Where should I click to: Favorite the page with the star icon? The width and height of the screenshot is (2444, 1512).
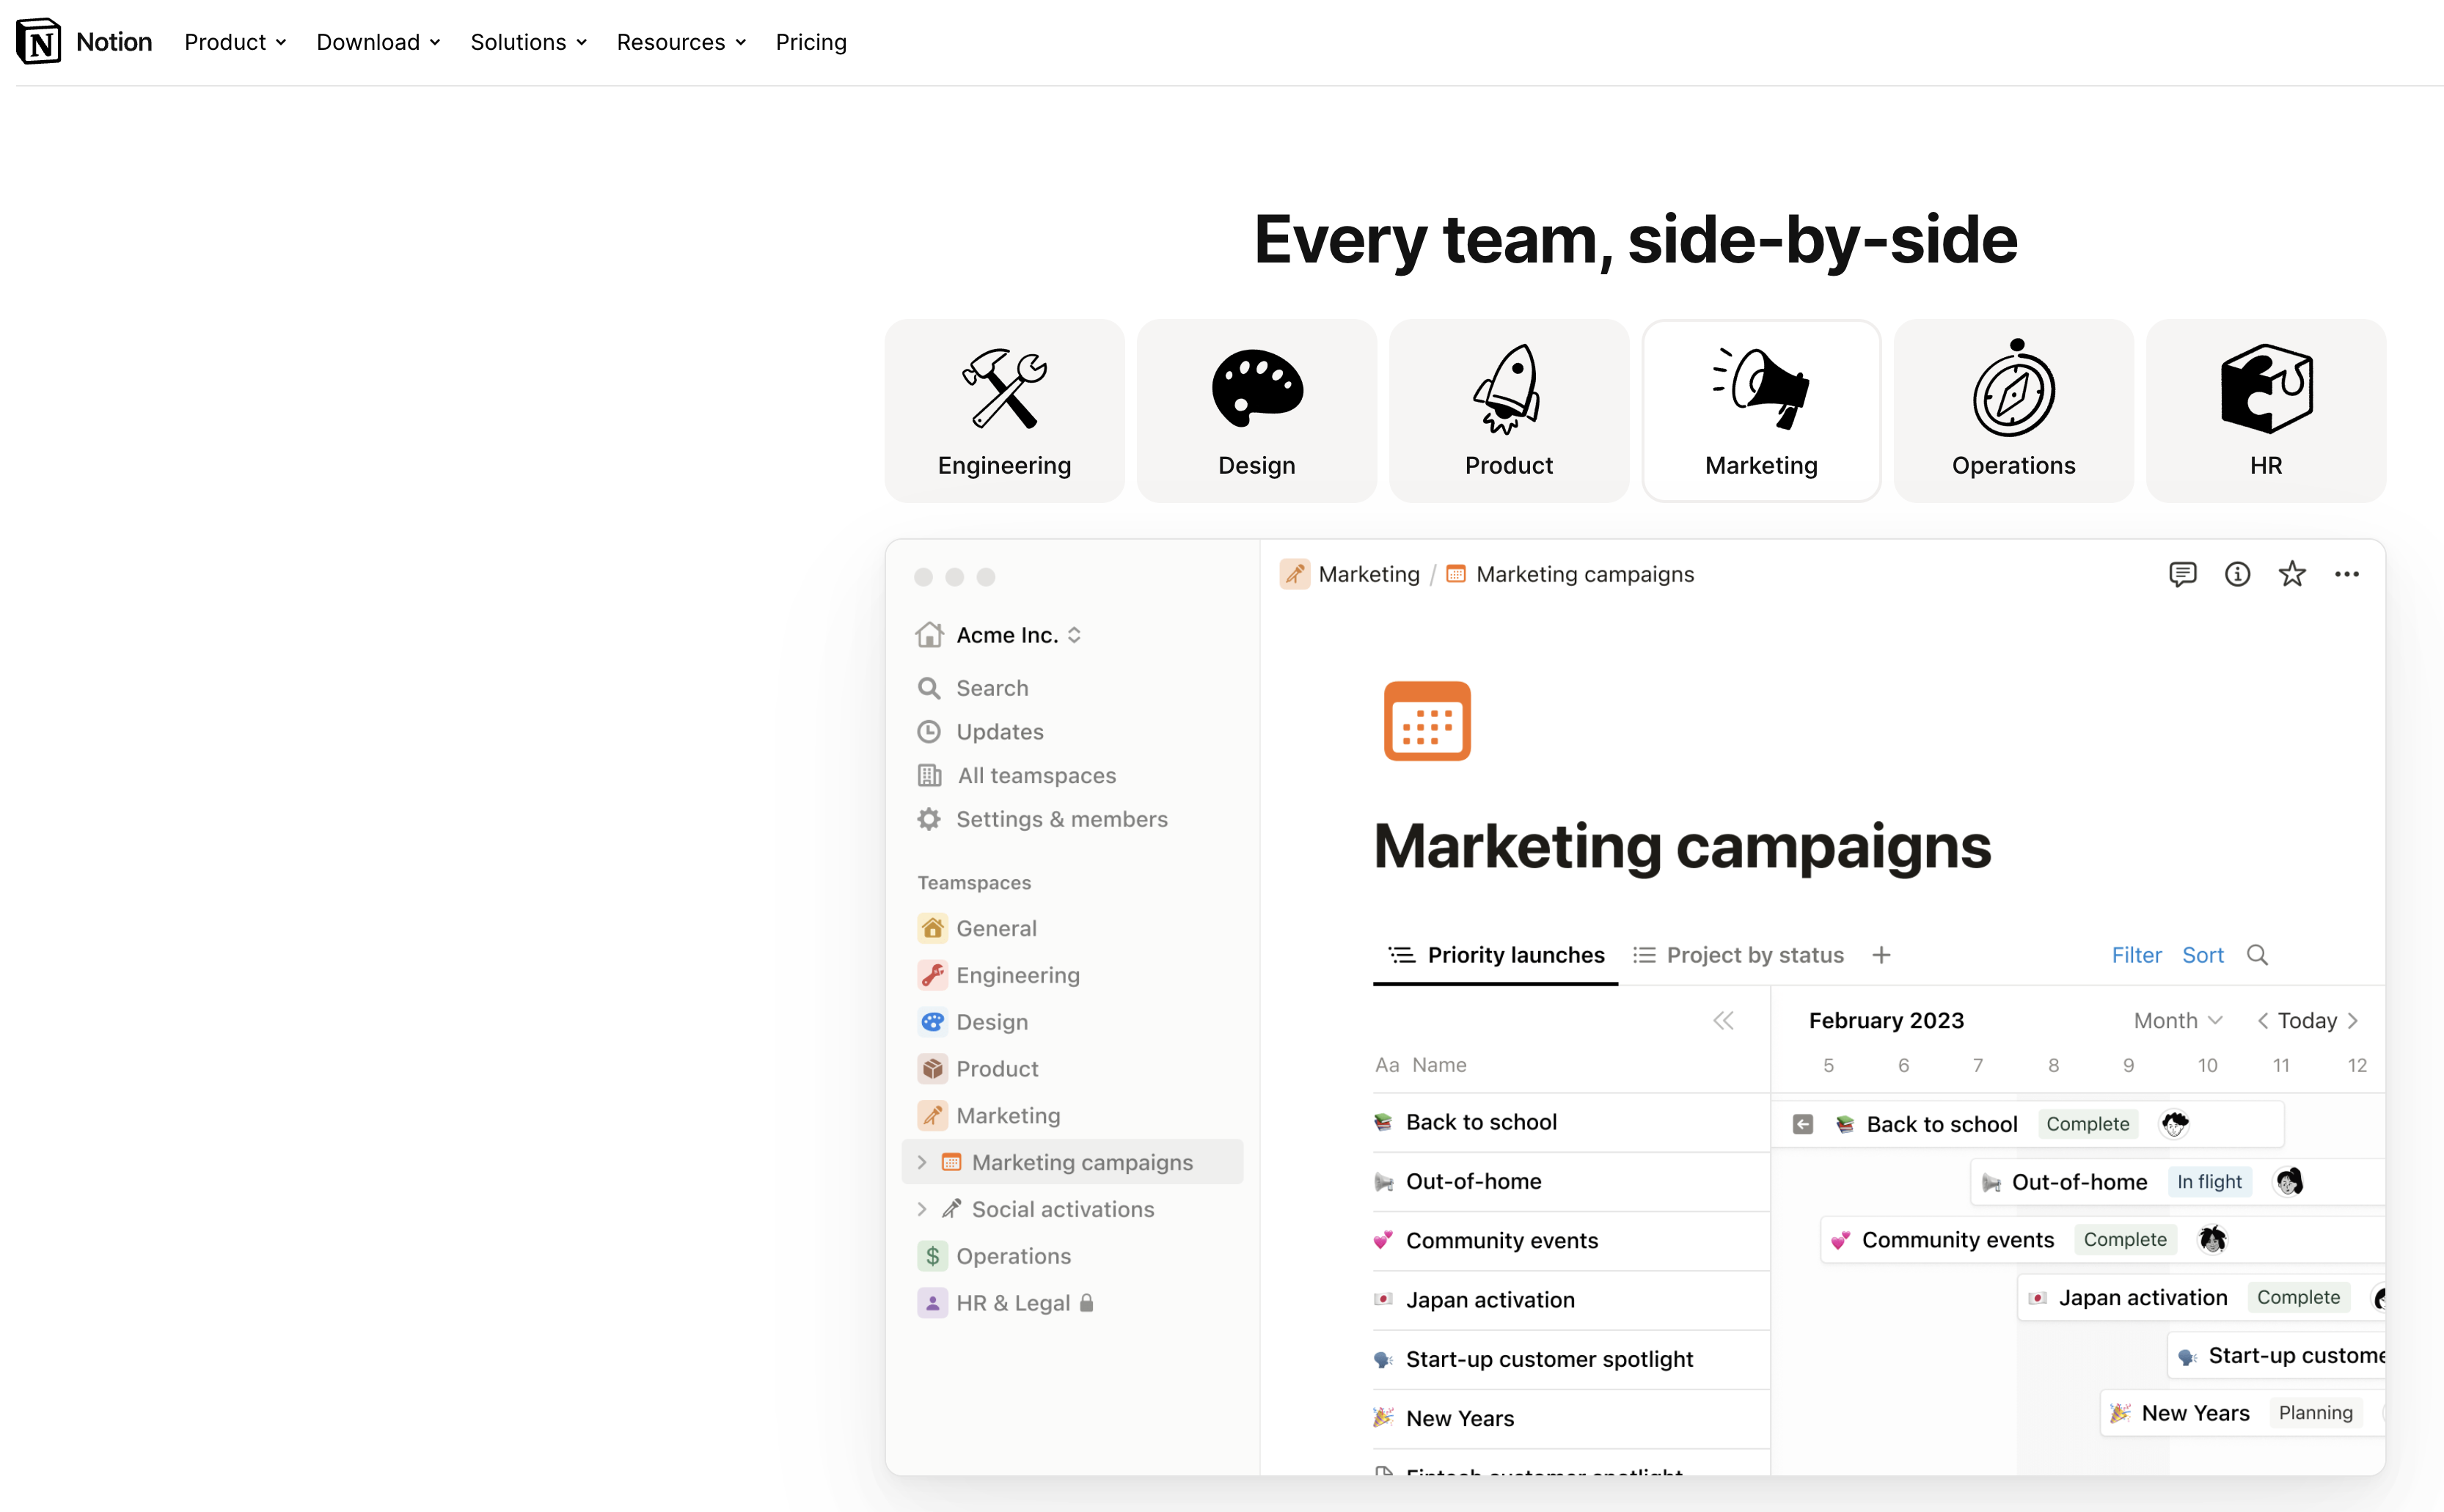pos(2291,574)
